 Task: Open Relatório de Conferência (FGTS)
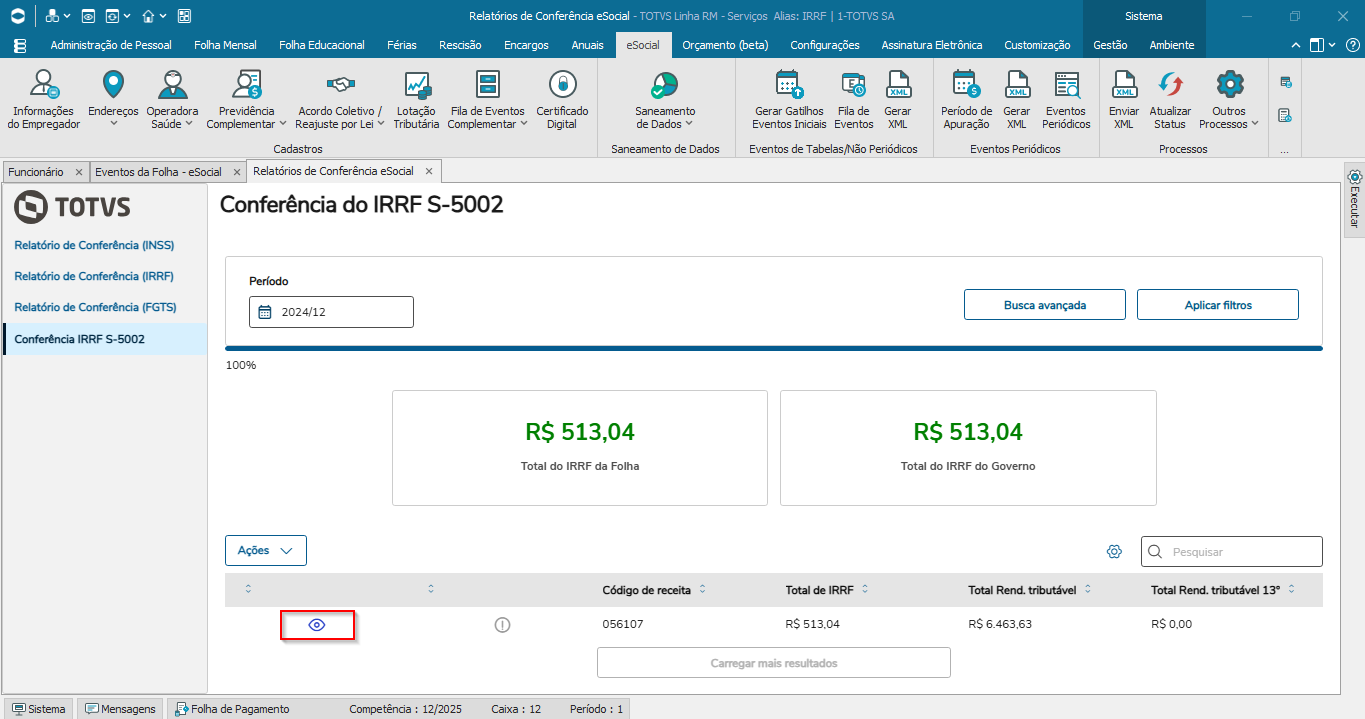94,307
